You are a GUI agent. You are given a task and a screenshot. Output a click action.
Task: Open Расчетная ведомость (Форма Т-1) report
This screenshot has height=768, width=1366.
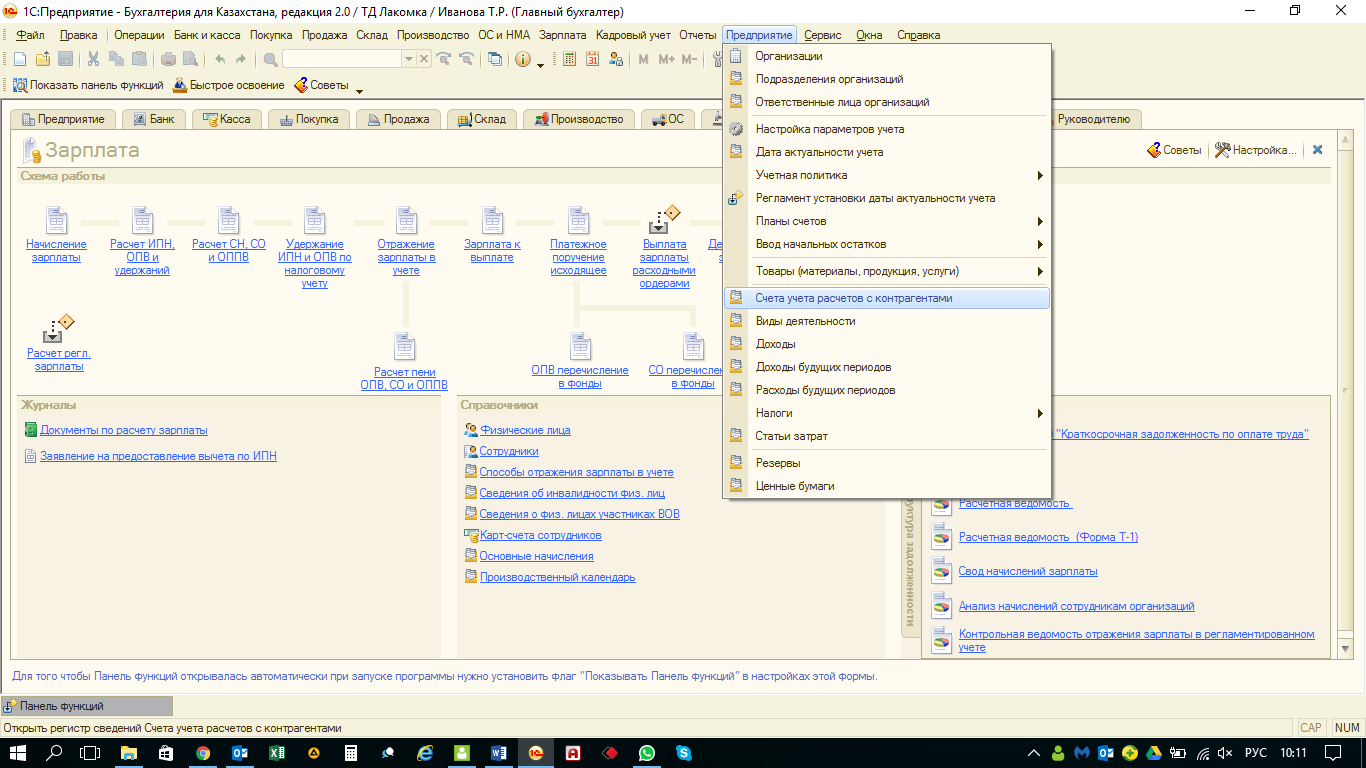[1048, 537]
